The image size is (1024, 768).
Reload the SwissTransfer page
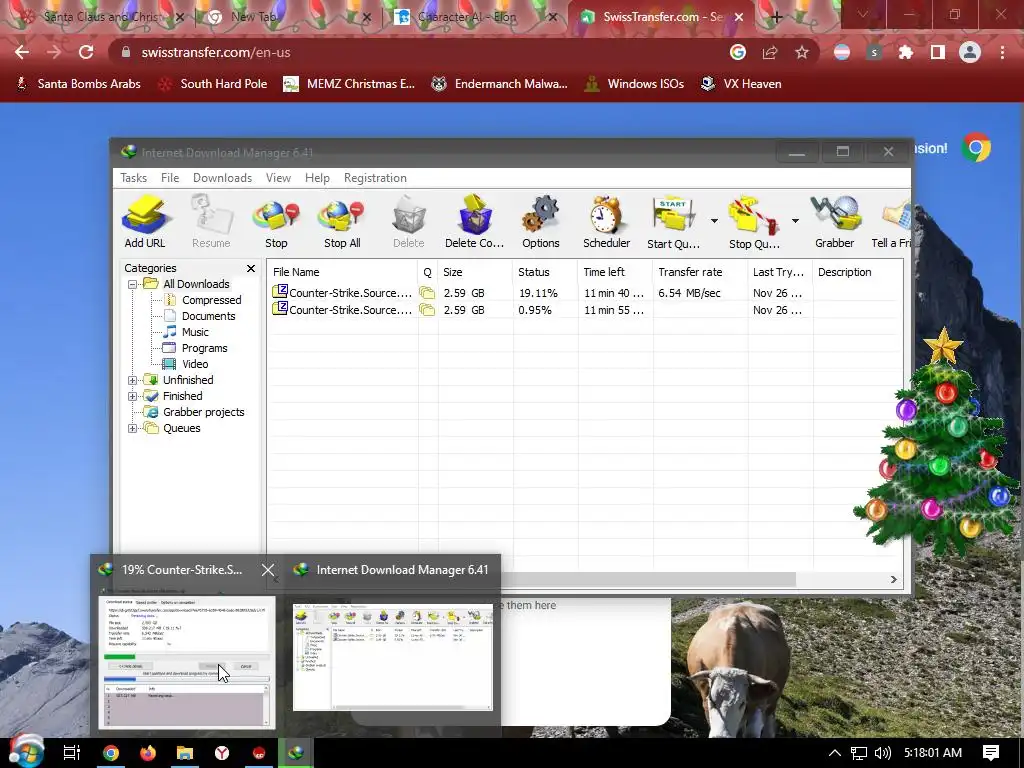(86, 52)
